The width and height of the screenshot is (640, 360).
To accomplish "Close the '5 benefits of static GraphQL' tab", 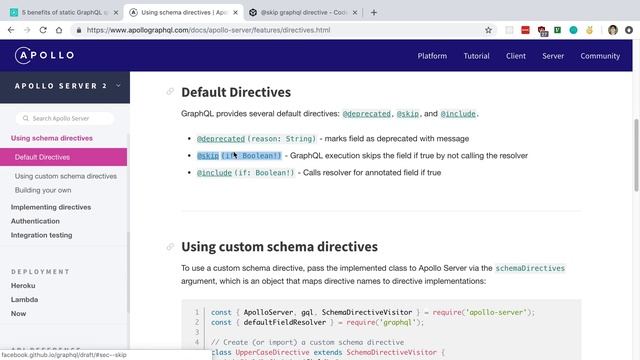I will pos(116,13).
